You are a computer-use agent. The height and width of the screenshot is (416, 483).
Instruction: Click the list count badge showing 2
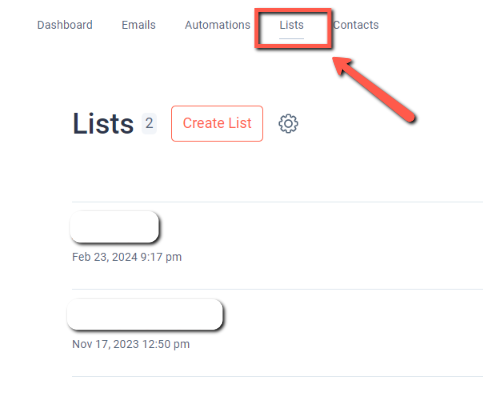(149, 124)
